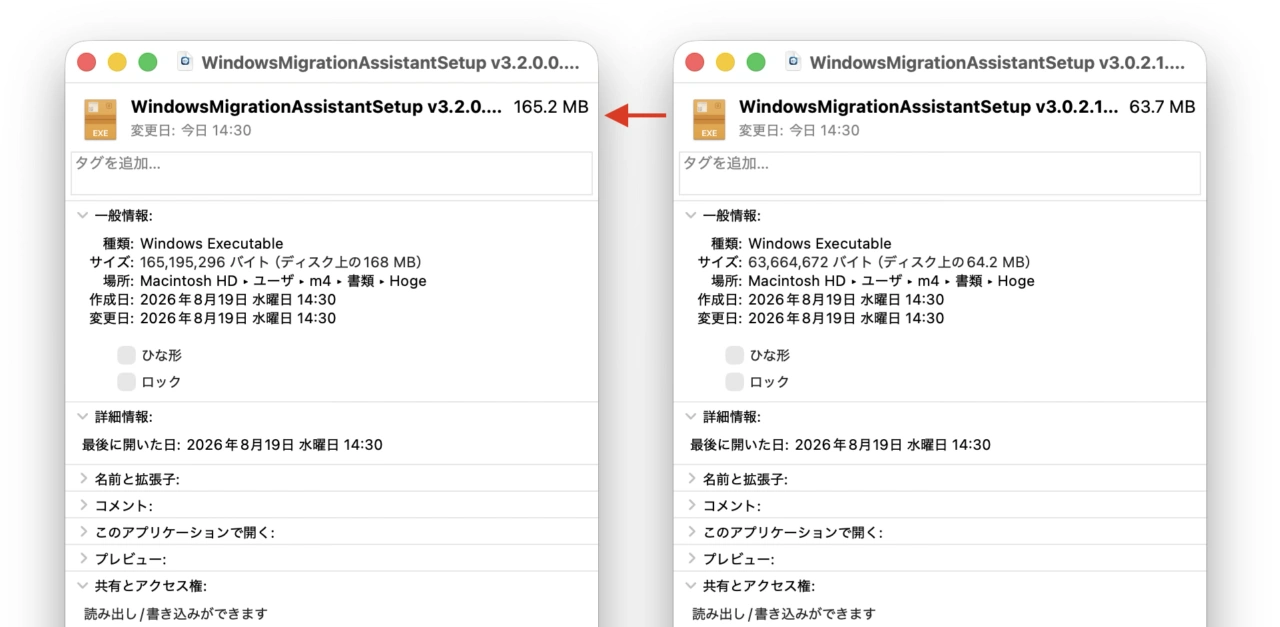Toggle ロック checkbox in v3.0.2.1 window
This screenshot has width=1280, height=627.
point(734,381)
